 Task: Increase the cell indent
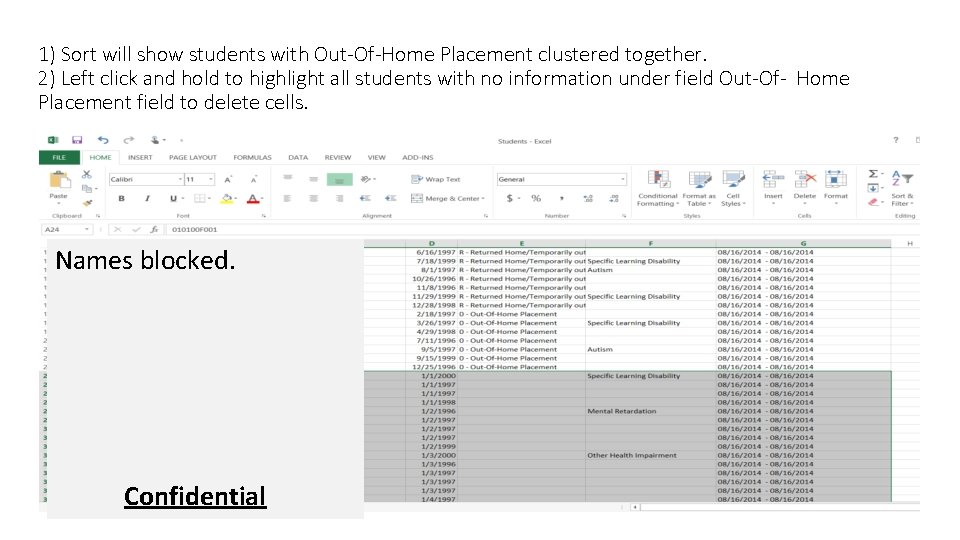tap(391, 198)
